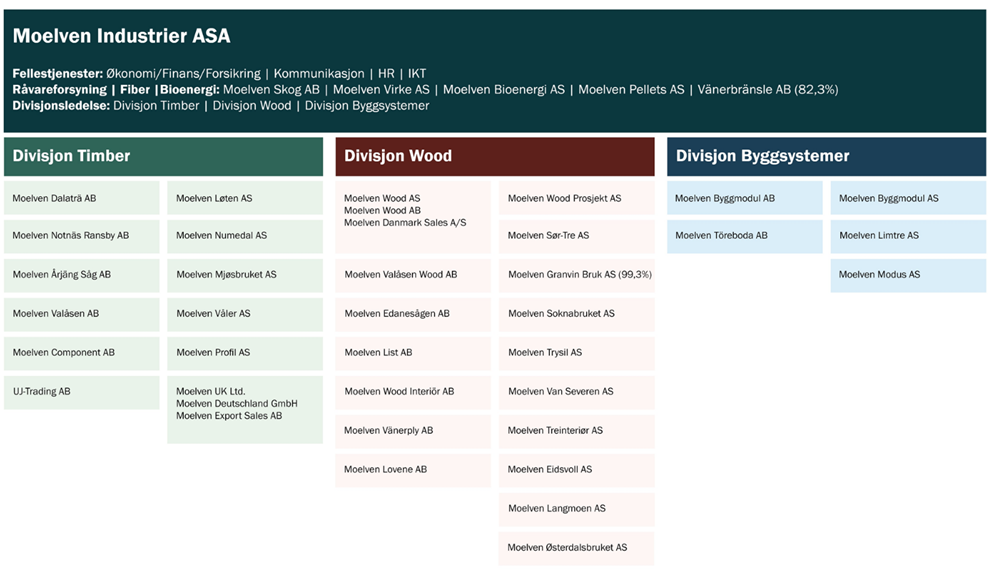Image resolution: width=991 pixels, height=575 pixels.
Task: Click Moelven Wood Prosjekt AS
Action: click(x=577, y=198)
